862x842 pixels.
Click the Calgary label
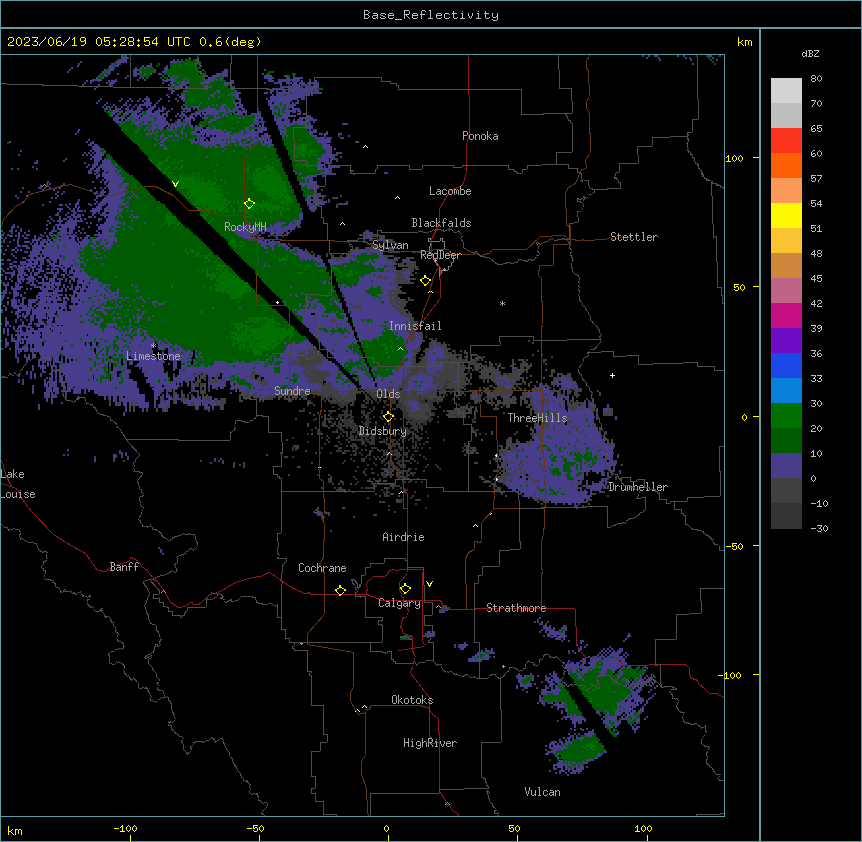(x=399, y=603)
